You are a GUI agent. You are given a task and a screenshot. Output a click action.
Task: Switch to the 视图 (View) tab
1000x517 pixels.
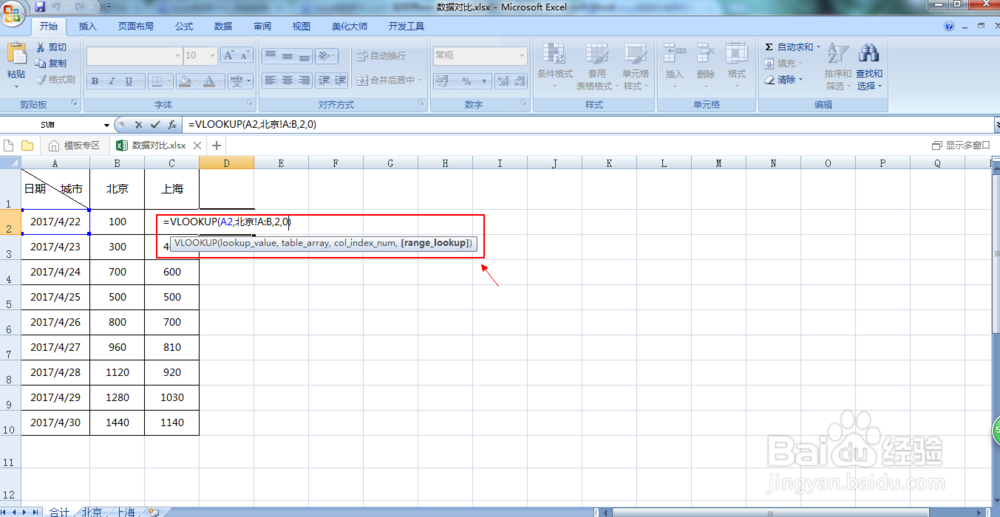[x=301, y=26]
